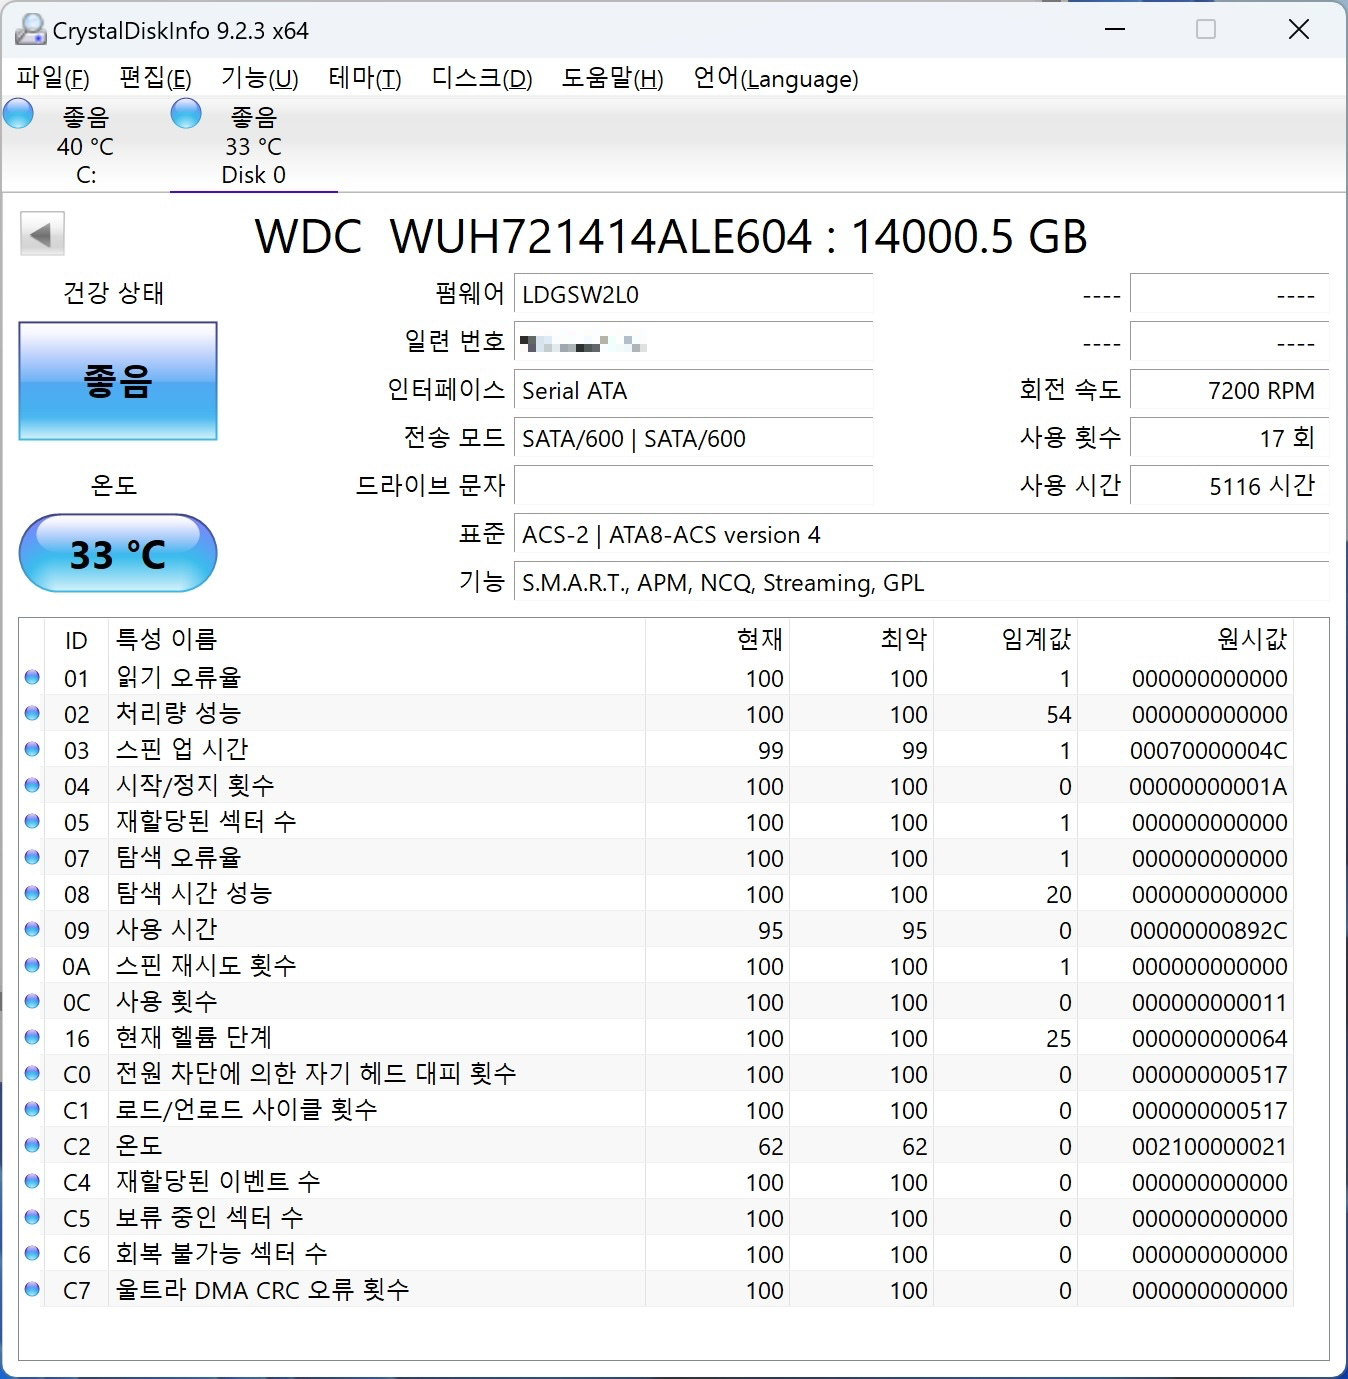Open the 기능(U) menu
The image size is (1348, 1379).
260,78
